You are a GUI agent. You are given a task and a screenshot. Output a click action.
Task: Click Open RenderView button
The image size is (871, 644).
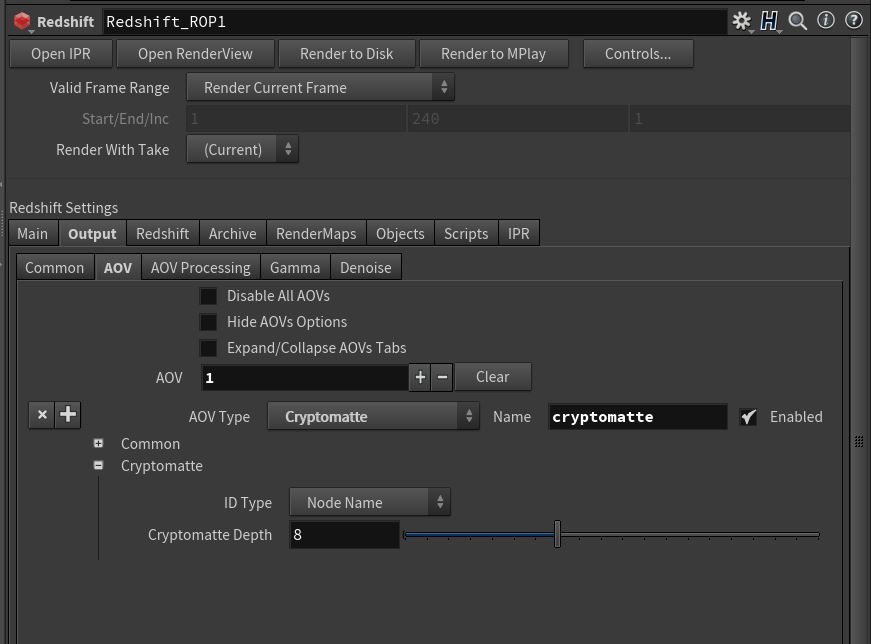coord(196,53)
